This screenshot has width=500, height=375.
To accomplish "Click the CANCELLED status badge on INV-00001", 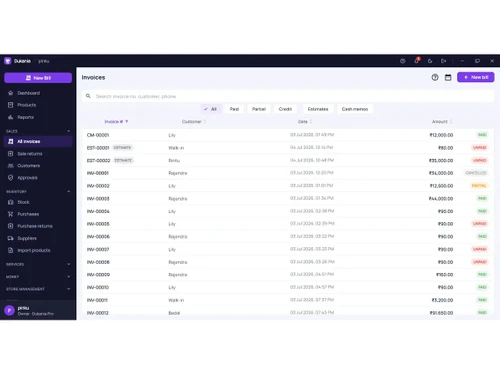I will (x=476, y=173).
